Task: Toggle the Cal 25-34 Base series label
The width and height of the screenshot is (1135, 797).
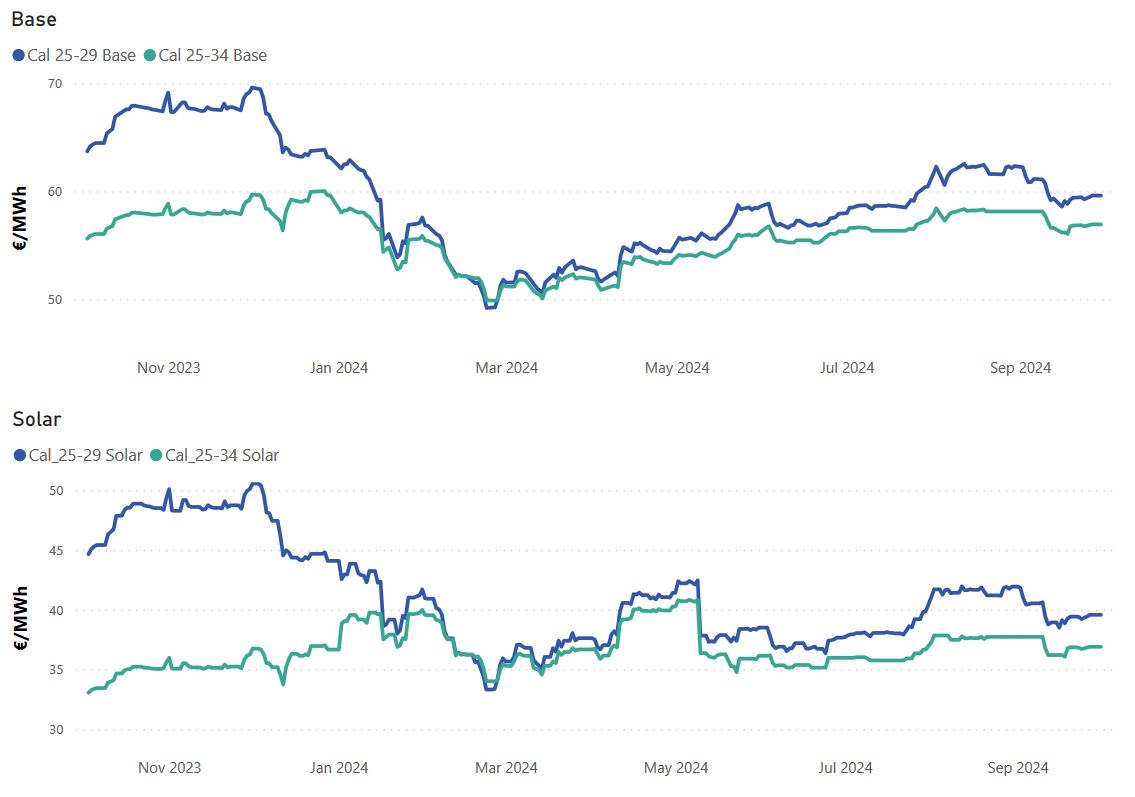Action: (x=213, y=56)
